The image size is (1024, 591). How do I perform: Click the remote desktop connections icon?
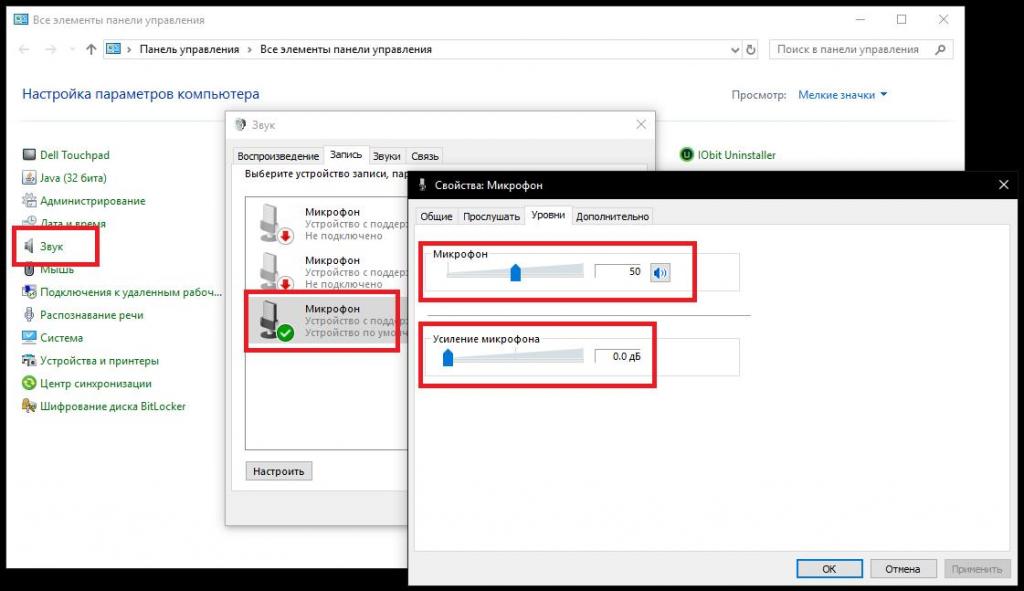pyautogui.click(x=29, y=292)
